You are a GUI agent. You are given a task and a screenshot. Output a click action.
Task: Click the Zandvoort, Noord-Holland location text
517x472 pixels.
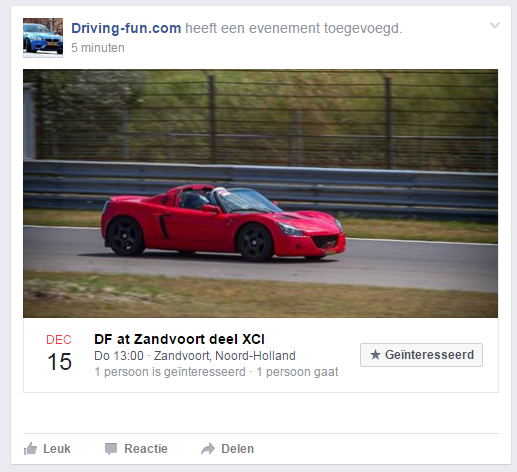[225, 356]
